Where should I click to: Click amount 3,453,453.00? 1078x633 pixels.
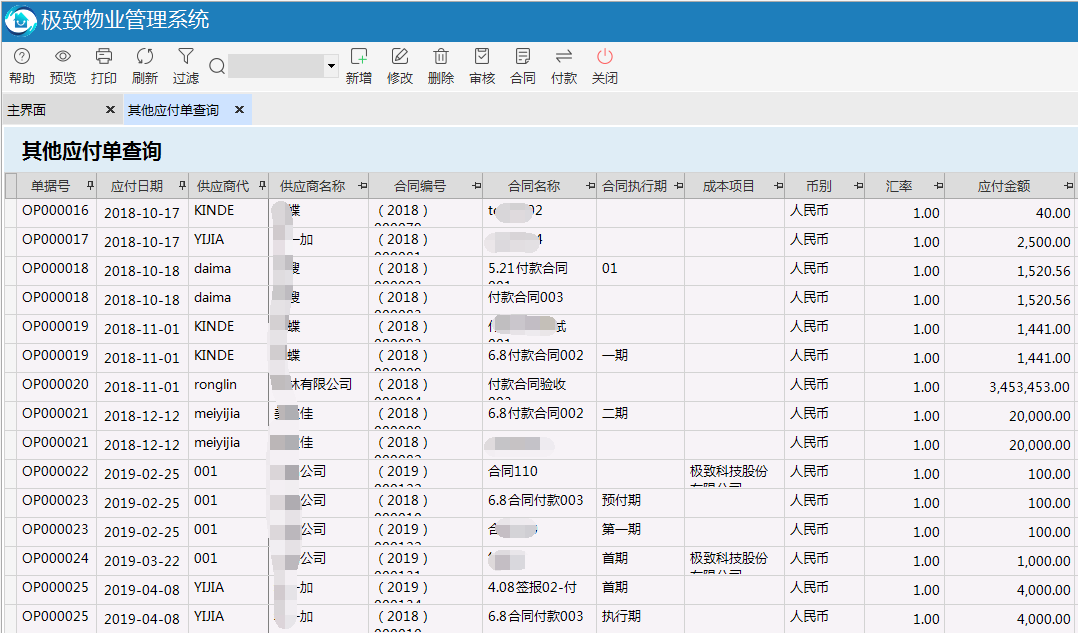[1030, 387]
